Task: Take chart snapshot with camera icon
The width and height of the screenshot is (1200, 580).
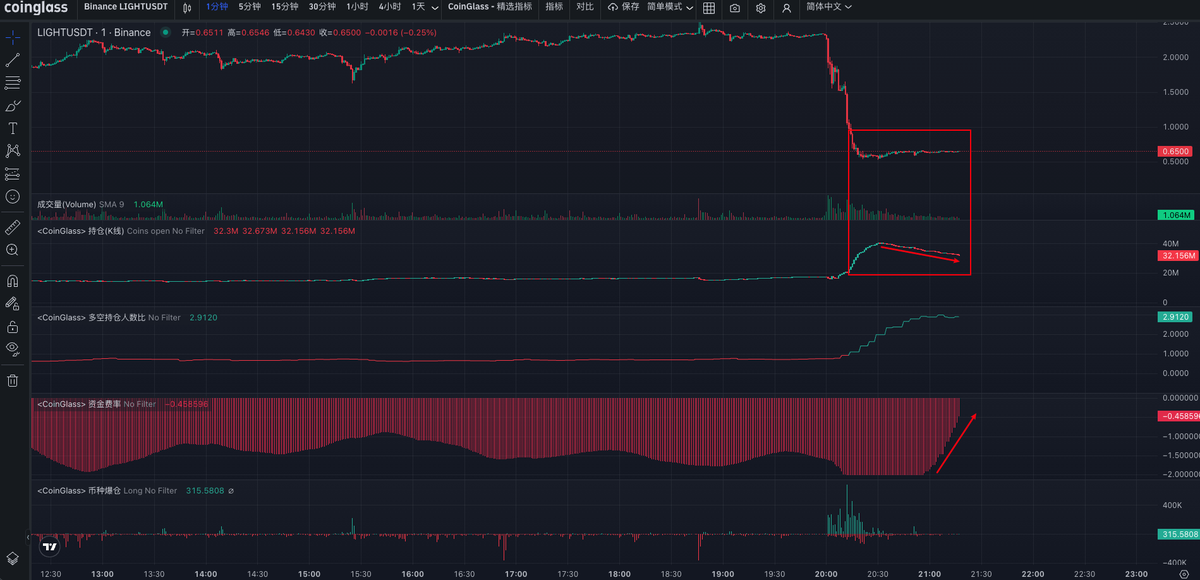Action: (x=735, y=7)
